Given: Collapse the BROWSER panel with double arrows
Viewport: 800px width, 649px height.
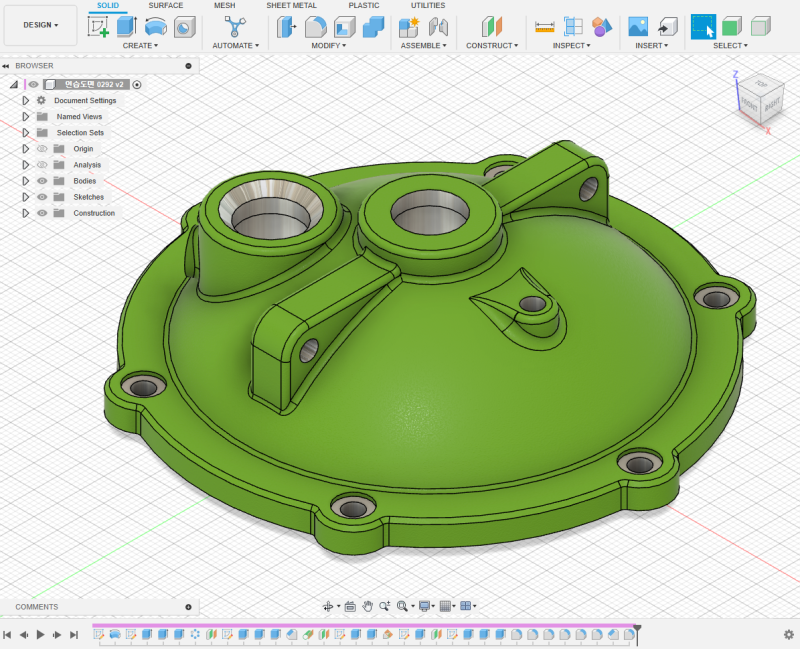Looking at the screenshot, I should pyautogui.click(x=6, y=66).
